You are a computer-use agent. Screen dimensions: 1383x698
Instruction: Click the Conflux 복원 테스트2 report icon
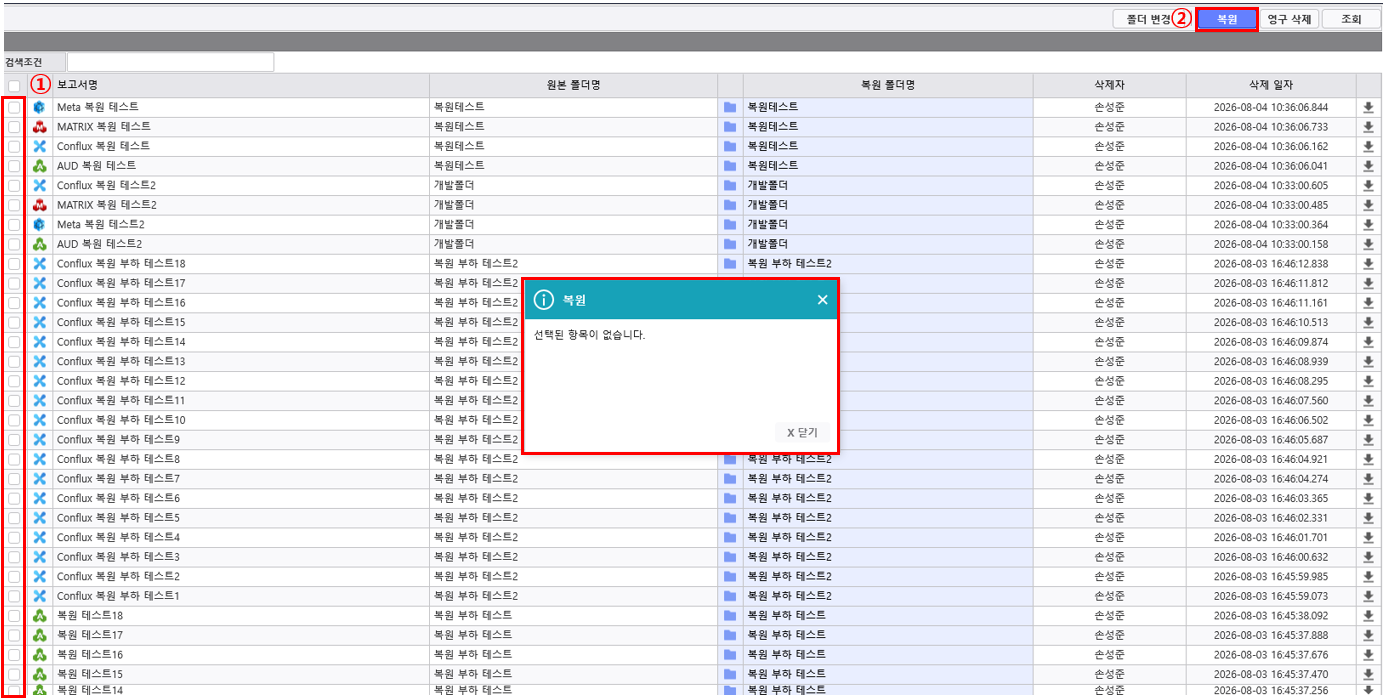(x=40, y=185)
